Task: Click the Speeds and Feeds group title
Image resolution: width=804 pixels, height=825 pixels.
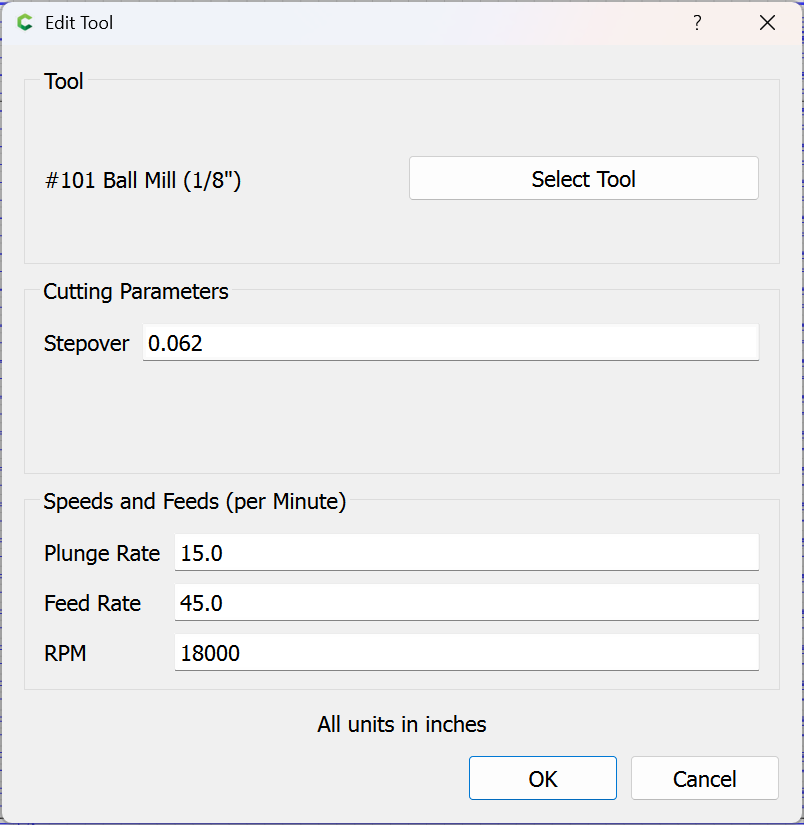Action: (x=195, y=501)
